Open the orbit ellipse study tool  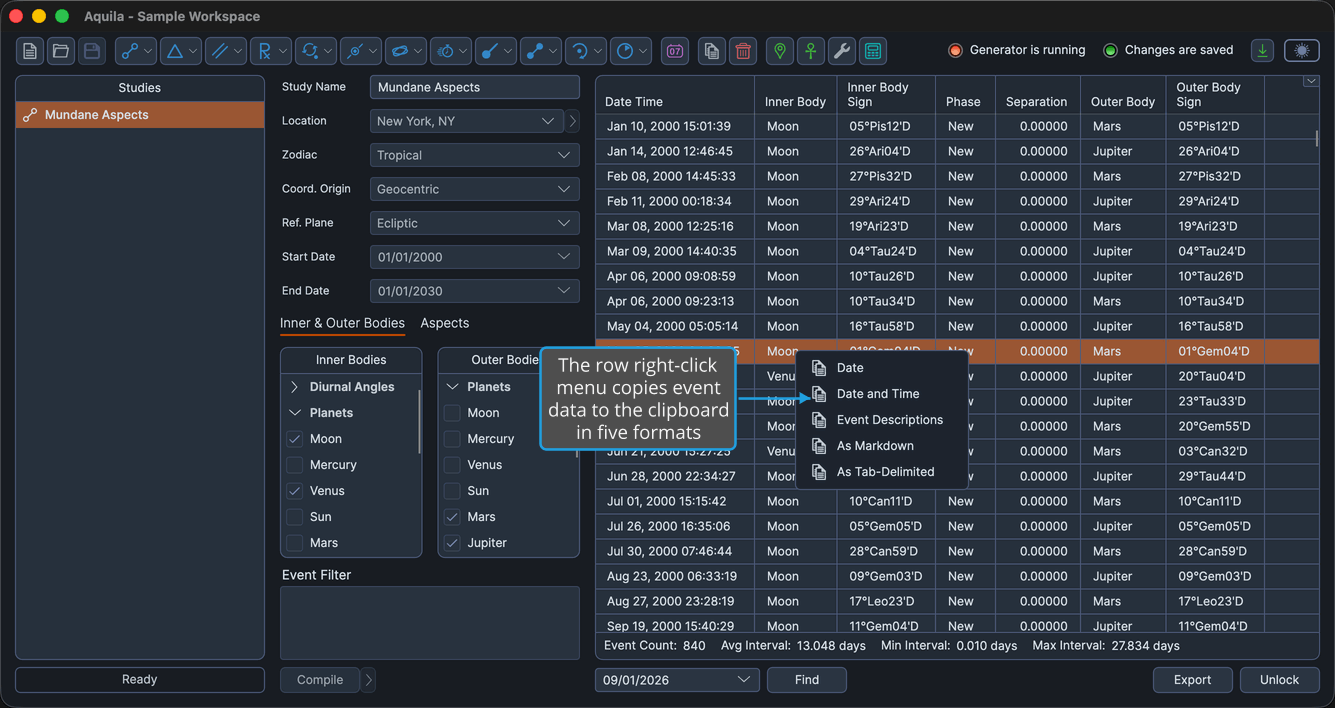pos(406,51)
